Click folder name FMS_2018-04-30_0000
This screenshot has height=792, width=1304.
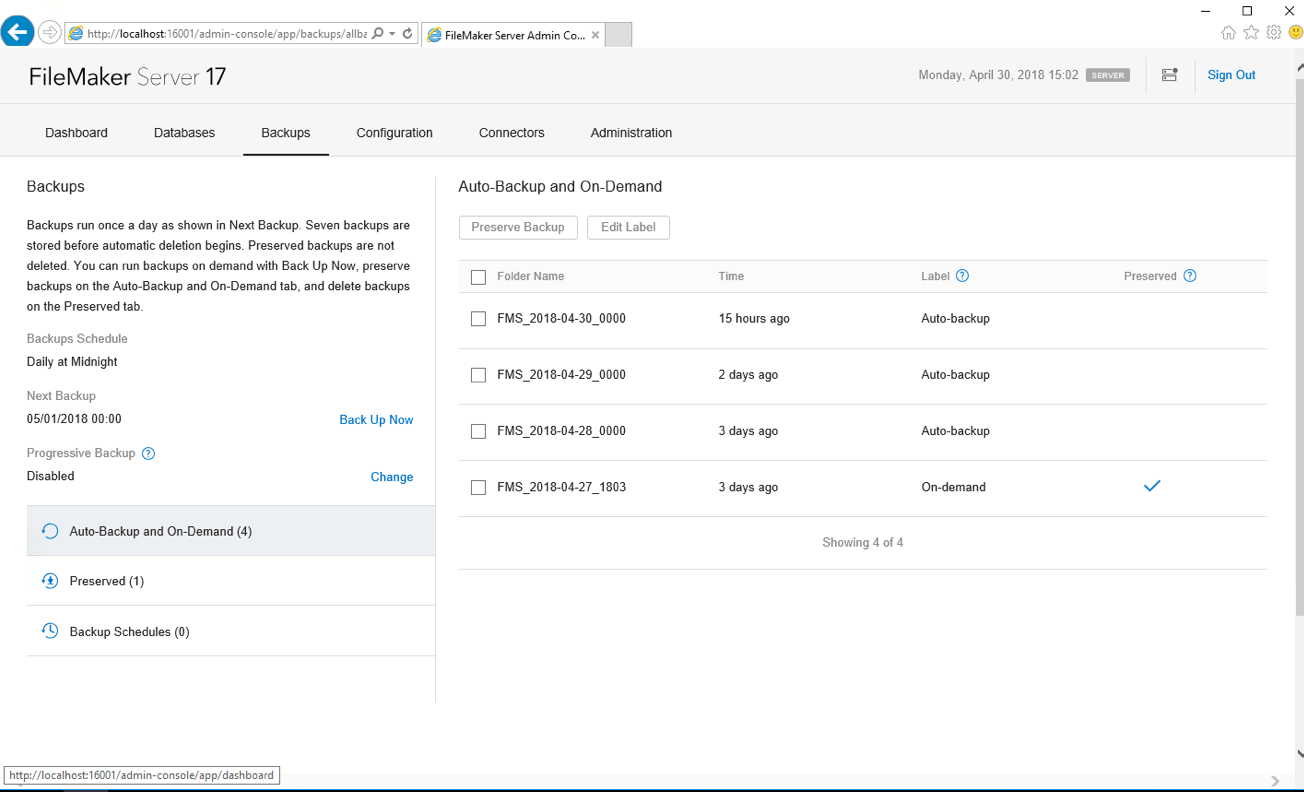[x=561, y=319]
